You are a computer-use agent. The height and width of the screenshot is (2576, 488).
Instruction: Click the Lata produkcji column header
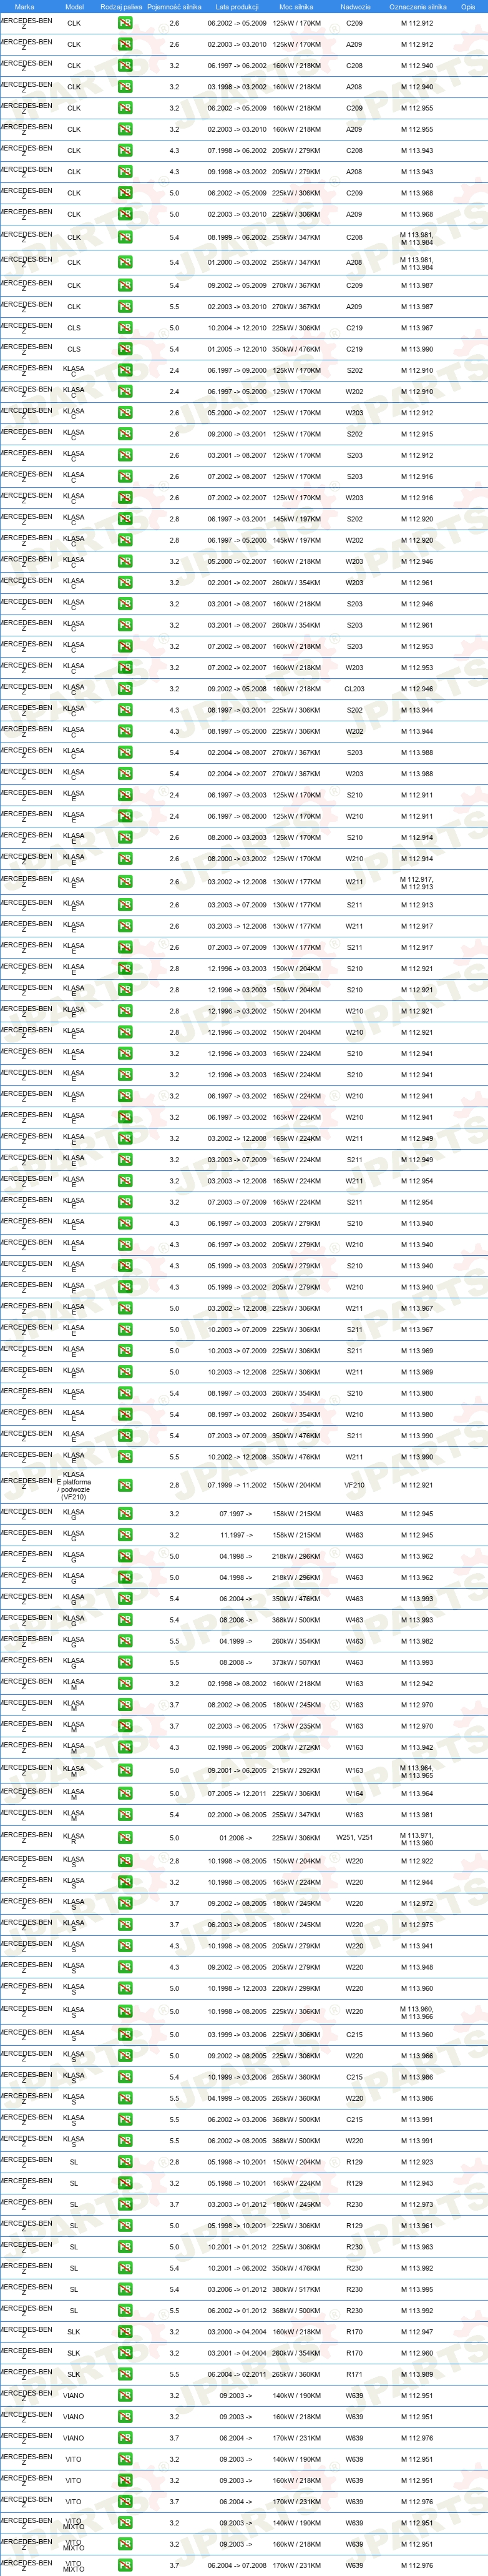[237, 7]
